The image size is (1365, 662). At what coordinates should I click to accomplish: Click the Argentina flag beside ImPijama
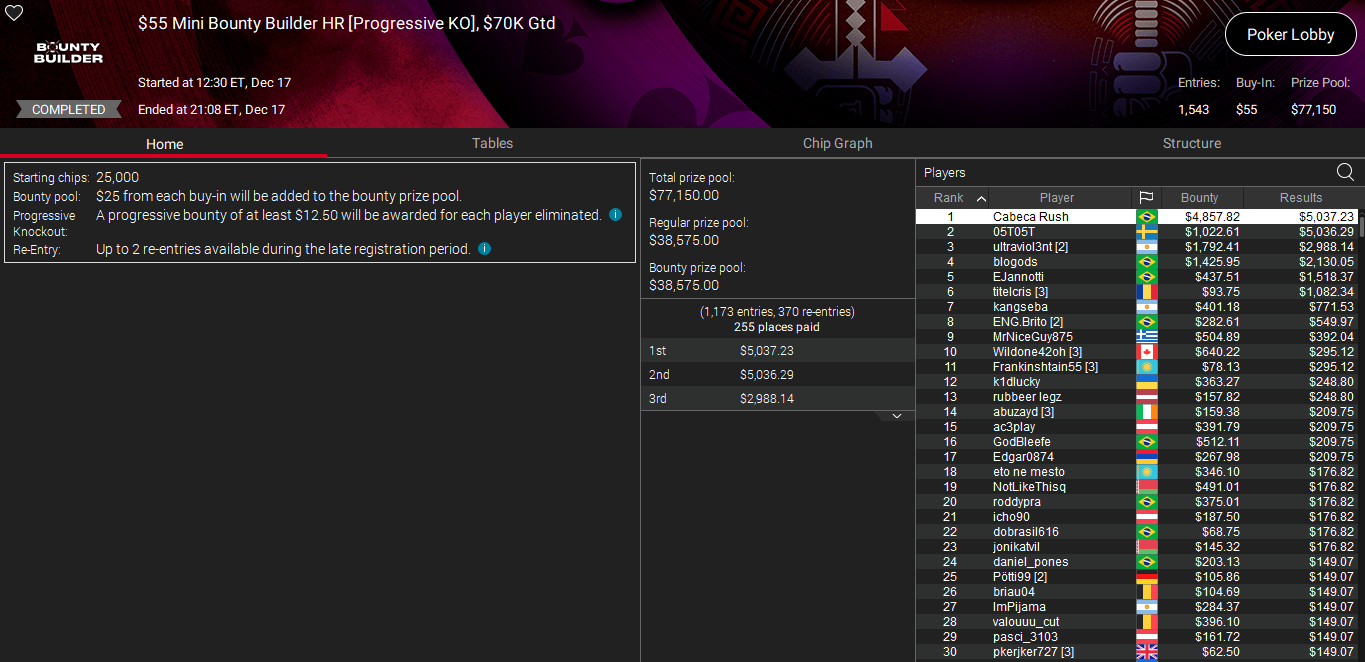coord(1146,606)
